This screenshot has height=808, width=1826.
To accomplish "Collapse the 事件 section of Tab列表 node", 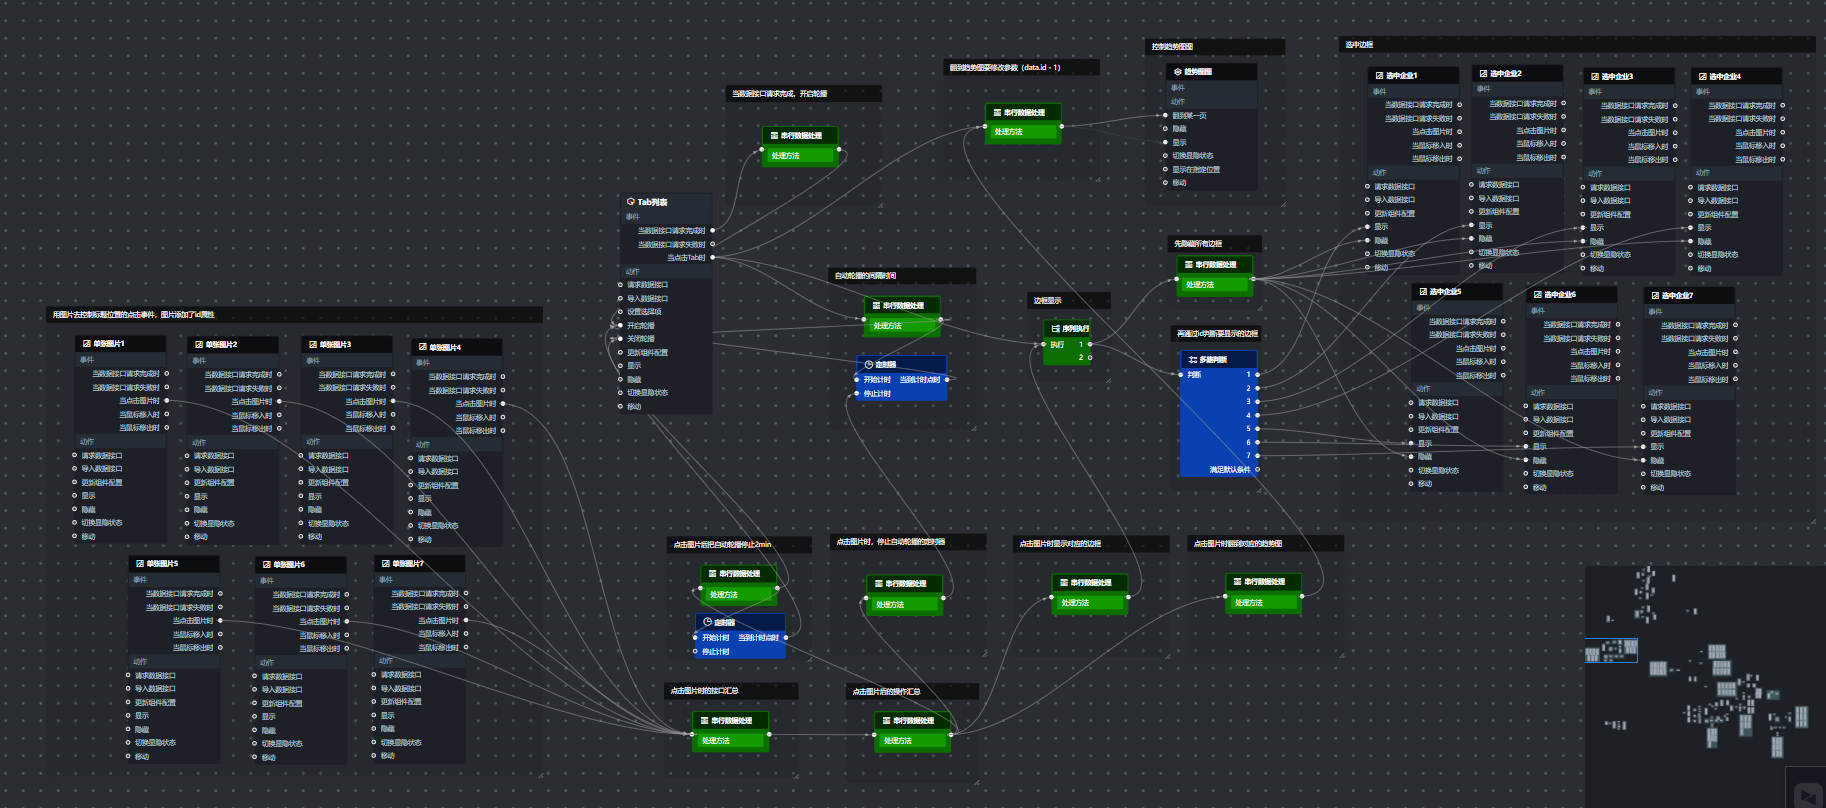I will point(632,216).
